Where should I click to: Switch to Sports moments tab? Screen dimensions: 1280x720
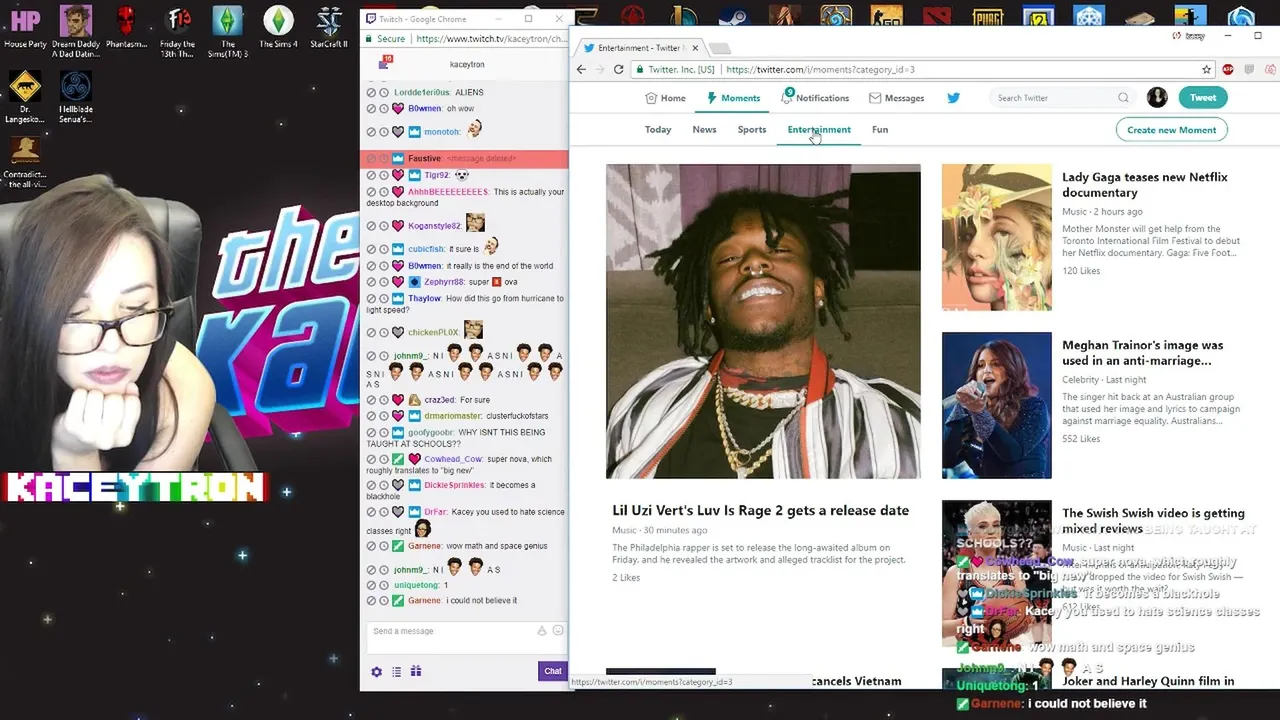[752, 130]
